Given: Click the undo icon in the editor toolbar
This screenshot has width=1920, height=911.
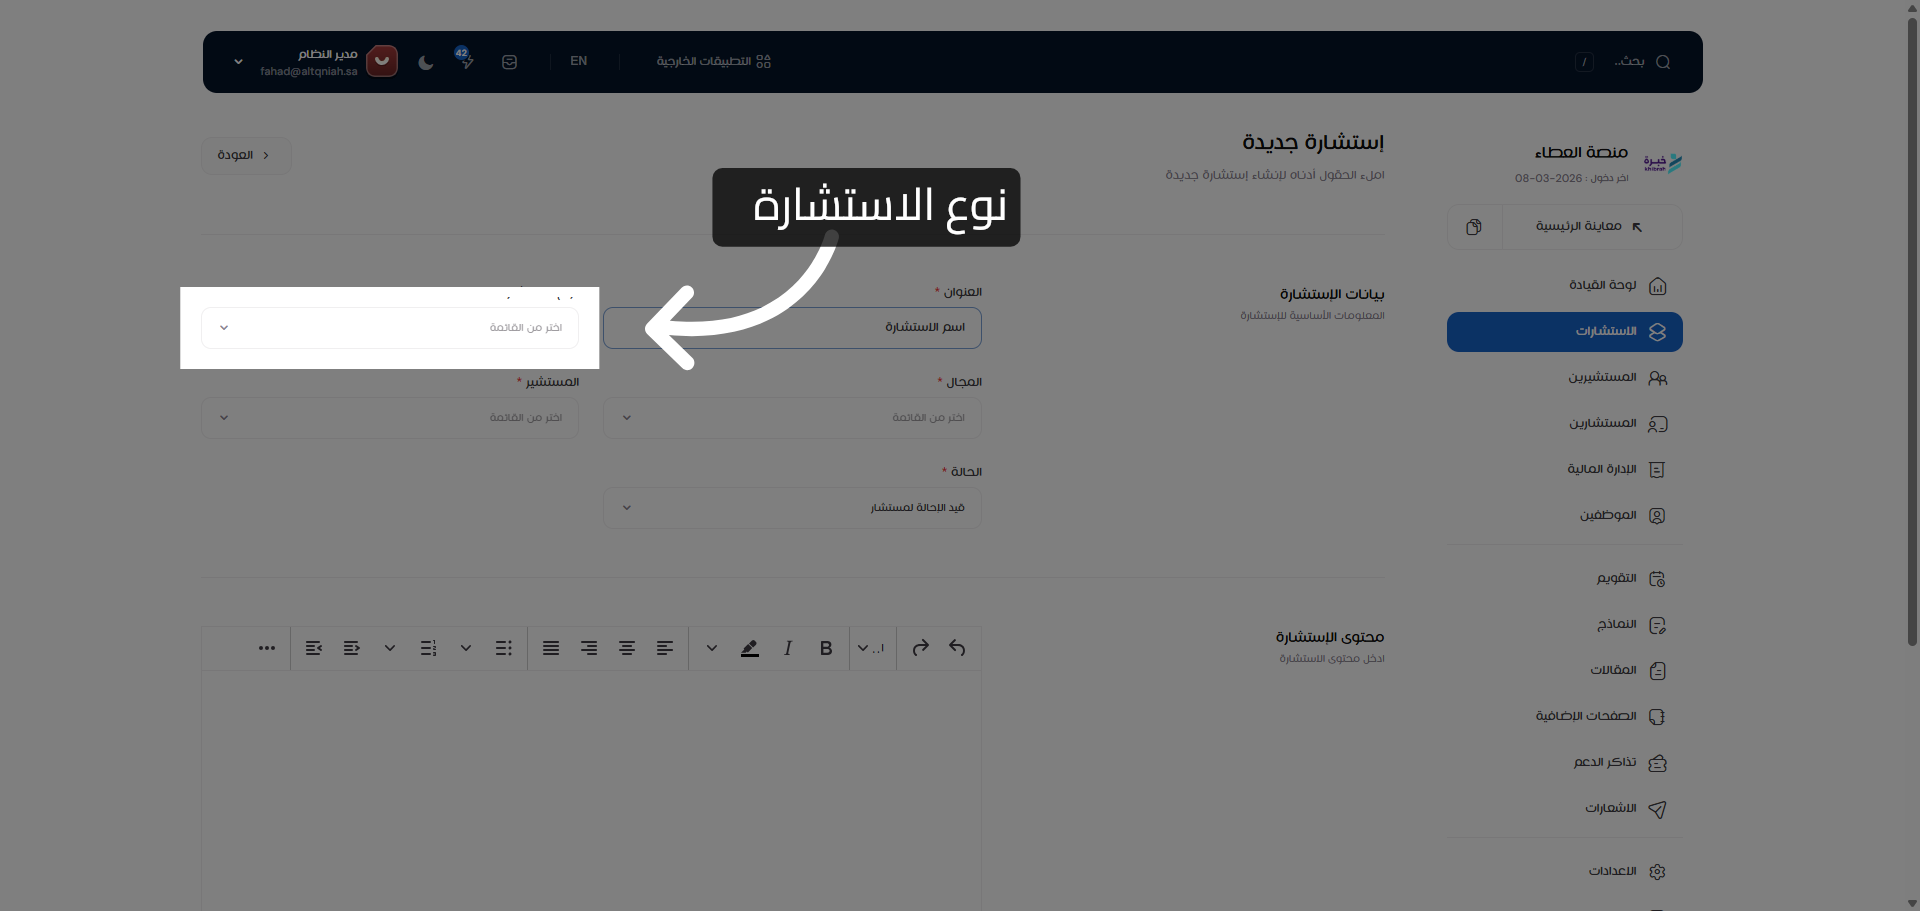Looking at the screenshot, I should coord(957,648).
